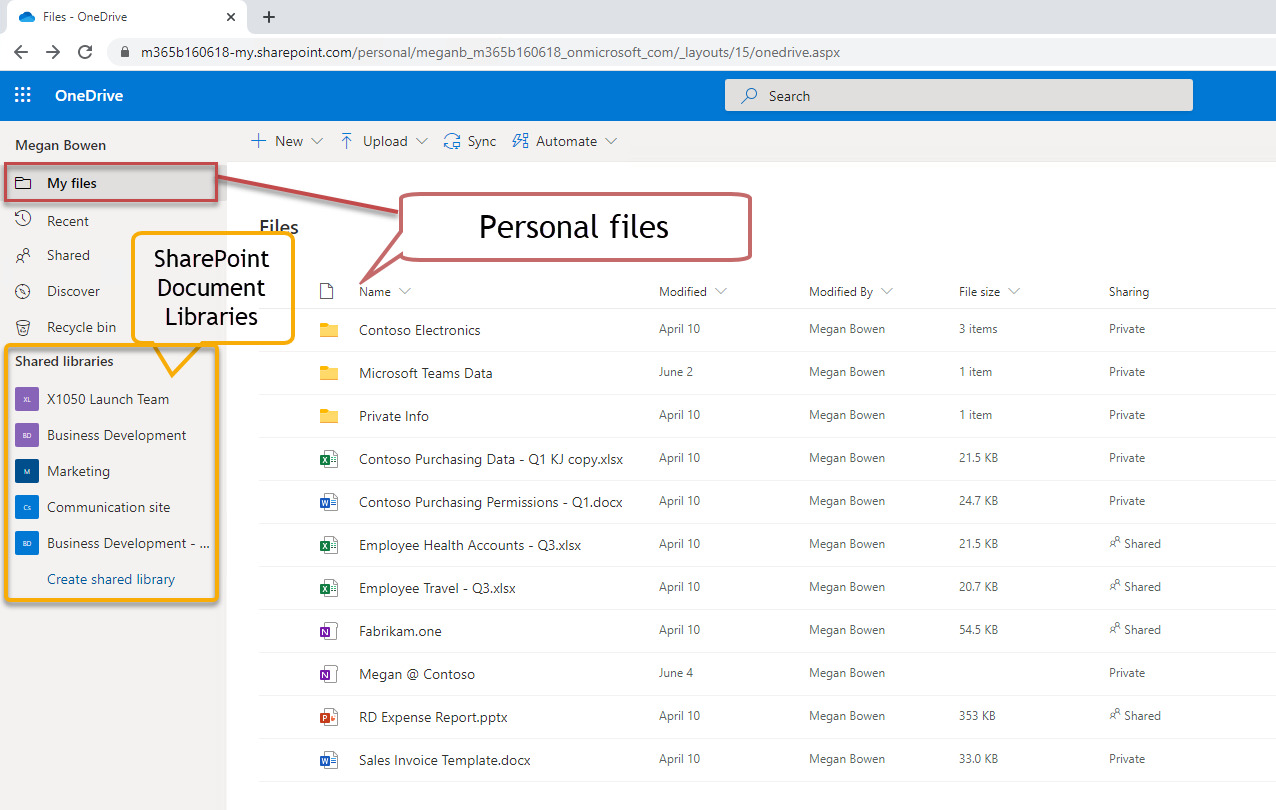This screenshot has width=1276, height=810.
Task: Open the Private Info folder name
Action: pos(394,416)
